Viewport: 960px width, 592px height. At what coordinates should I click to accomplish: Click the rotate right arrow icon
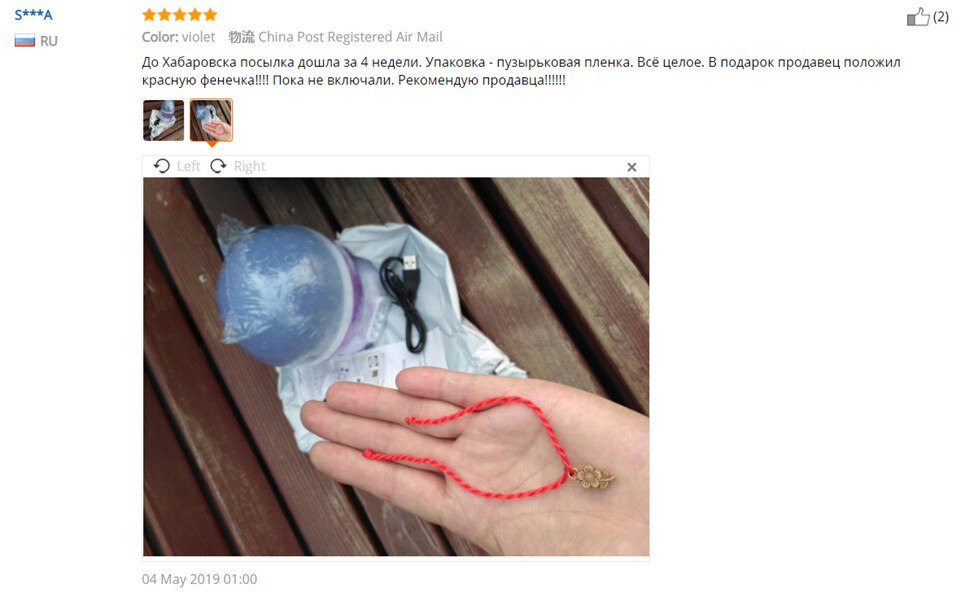pyautogui.click(x=218, y=166)
